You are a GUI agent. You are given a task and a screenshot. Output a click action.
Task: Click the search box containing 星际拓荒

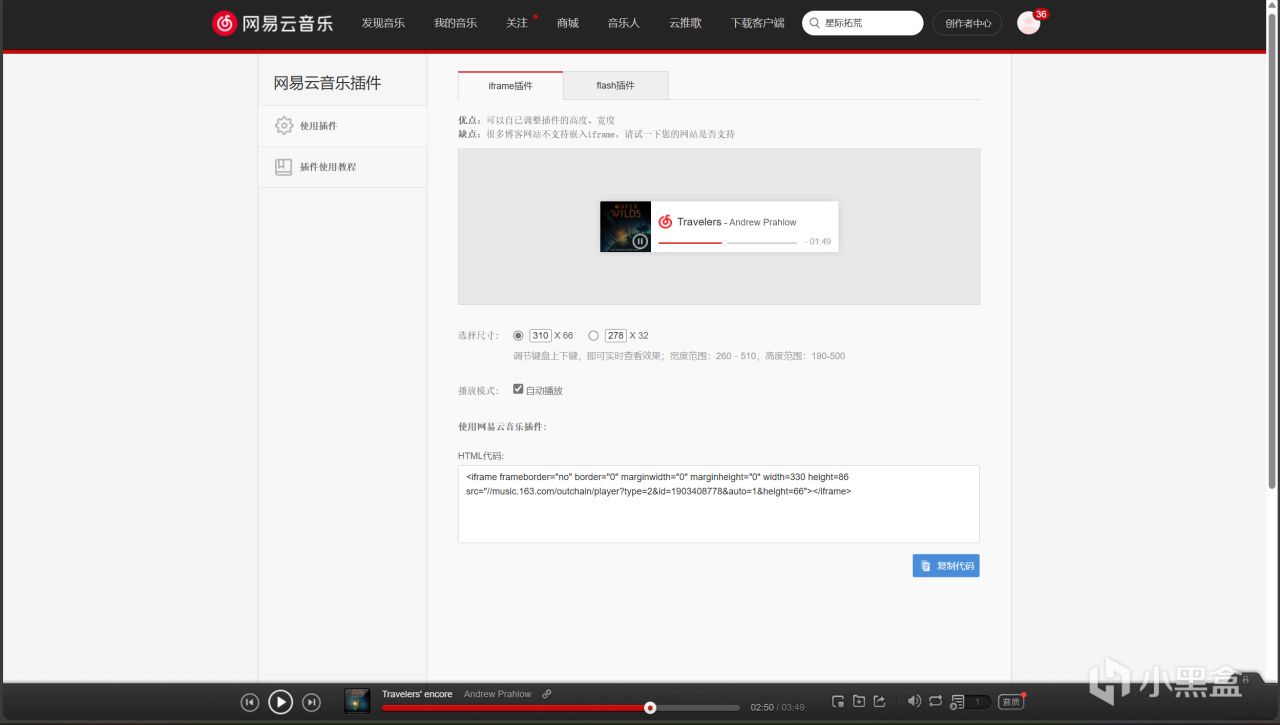[x=862, y=23]
